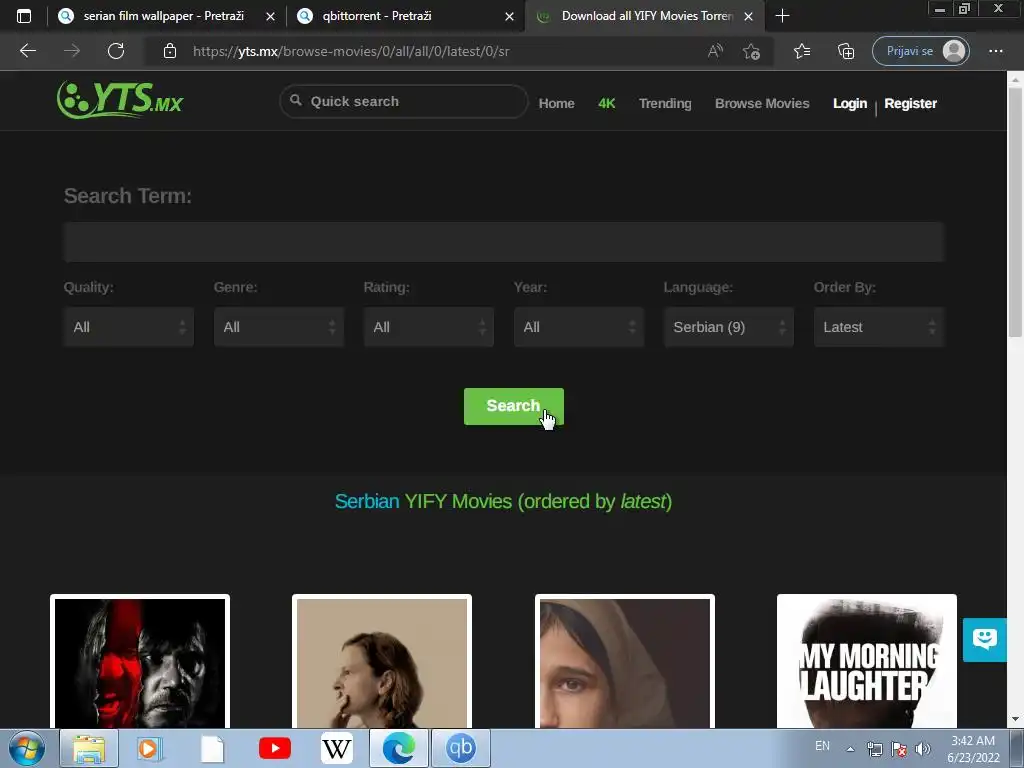Open the Year dropdown
The image size is (1024, 768).
[579, 327]
